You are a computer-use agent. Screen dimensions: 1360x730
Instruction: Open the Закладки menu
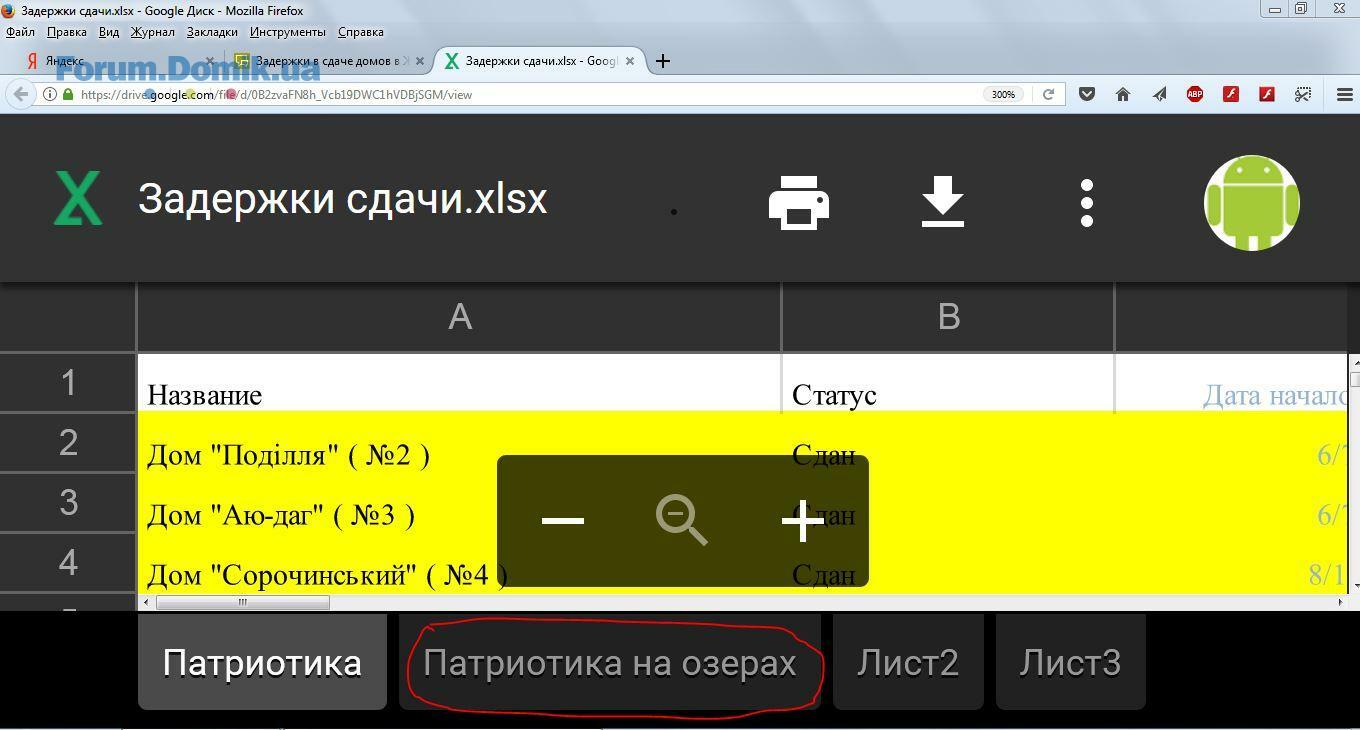tap(212, 32)
